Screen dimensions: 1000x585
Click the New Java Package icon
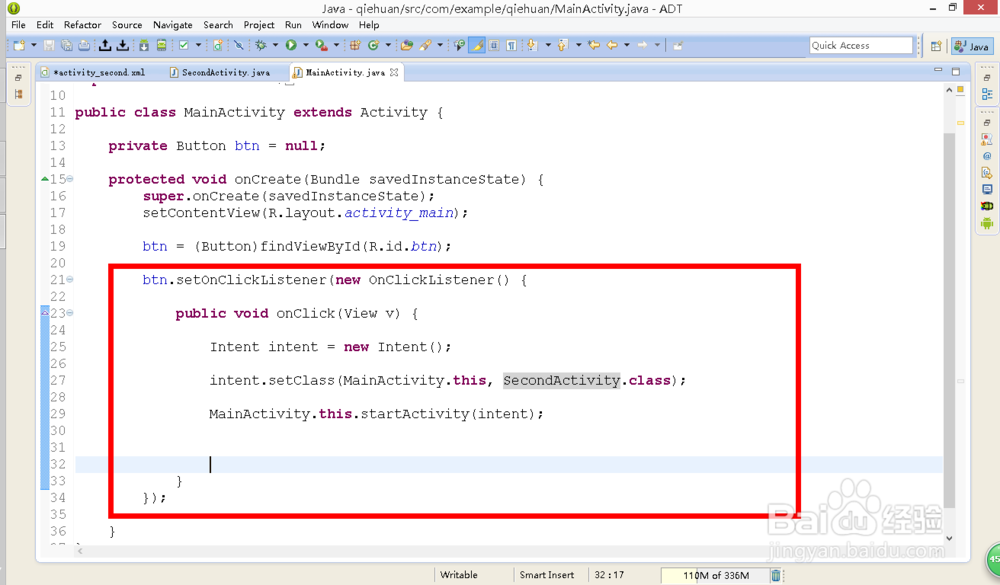coord(356,45)
